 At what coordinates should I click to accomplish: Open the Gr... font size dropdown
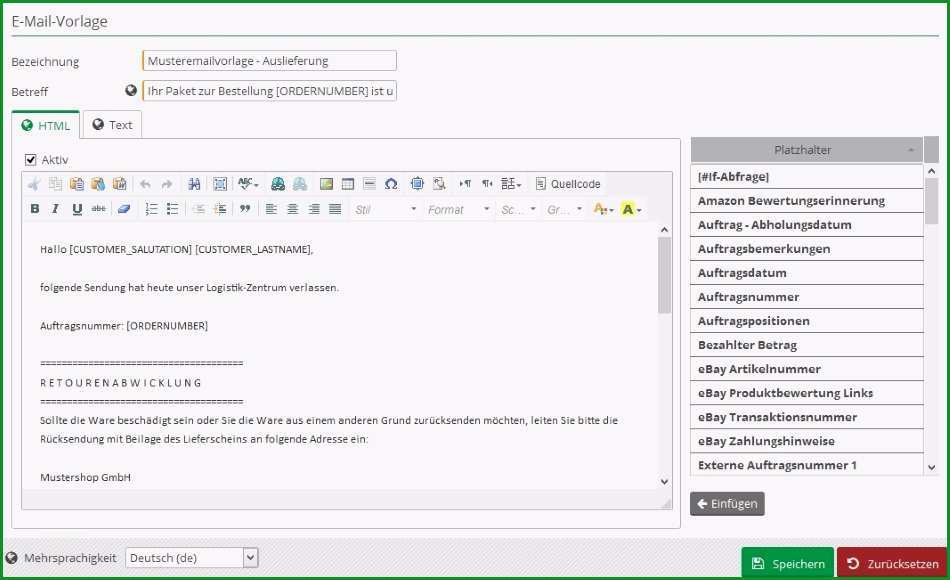point(564,210)
